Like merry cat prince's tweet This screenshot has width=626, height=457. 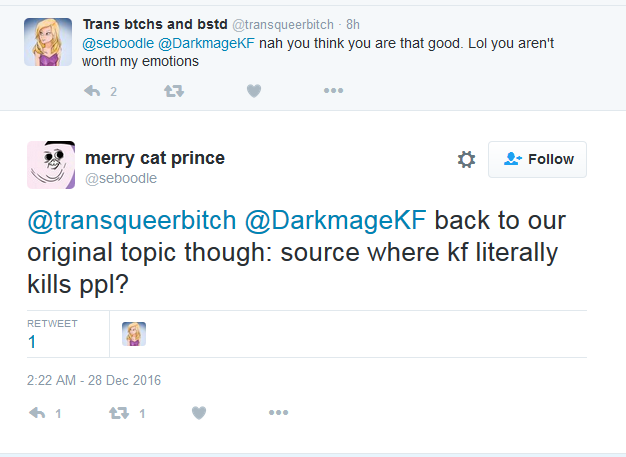tap(199, 413)
